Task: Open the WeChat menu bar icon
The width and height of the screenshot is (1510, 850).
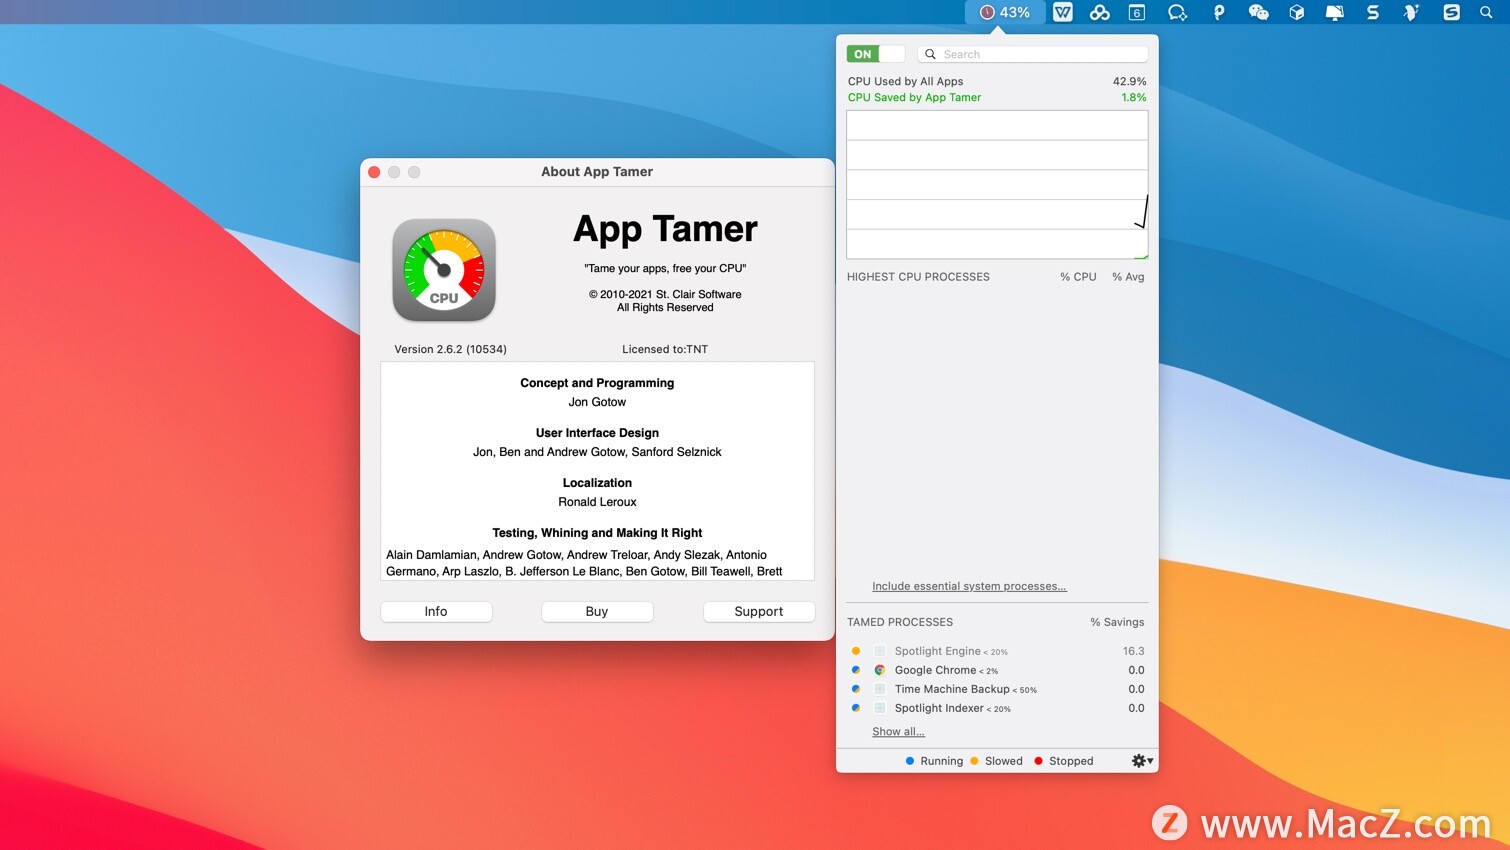Action: [x=1258, y=12]
